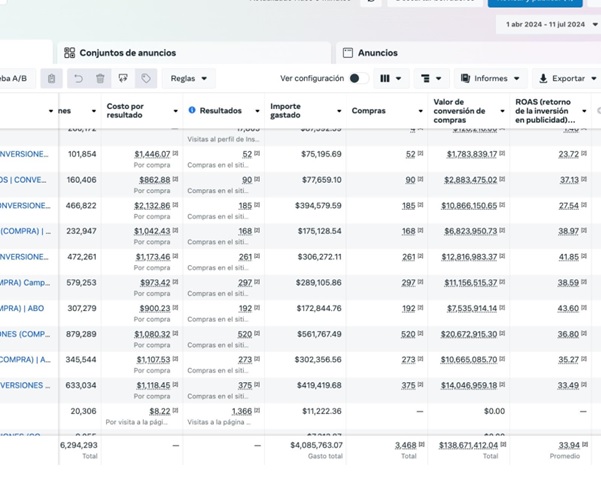Toggle the Ver configuración switch

pos(358,78)
